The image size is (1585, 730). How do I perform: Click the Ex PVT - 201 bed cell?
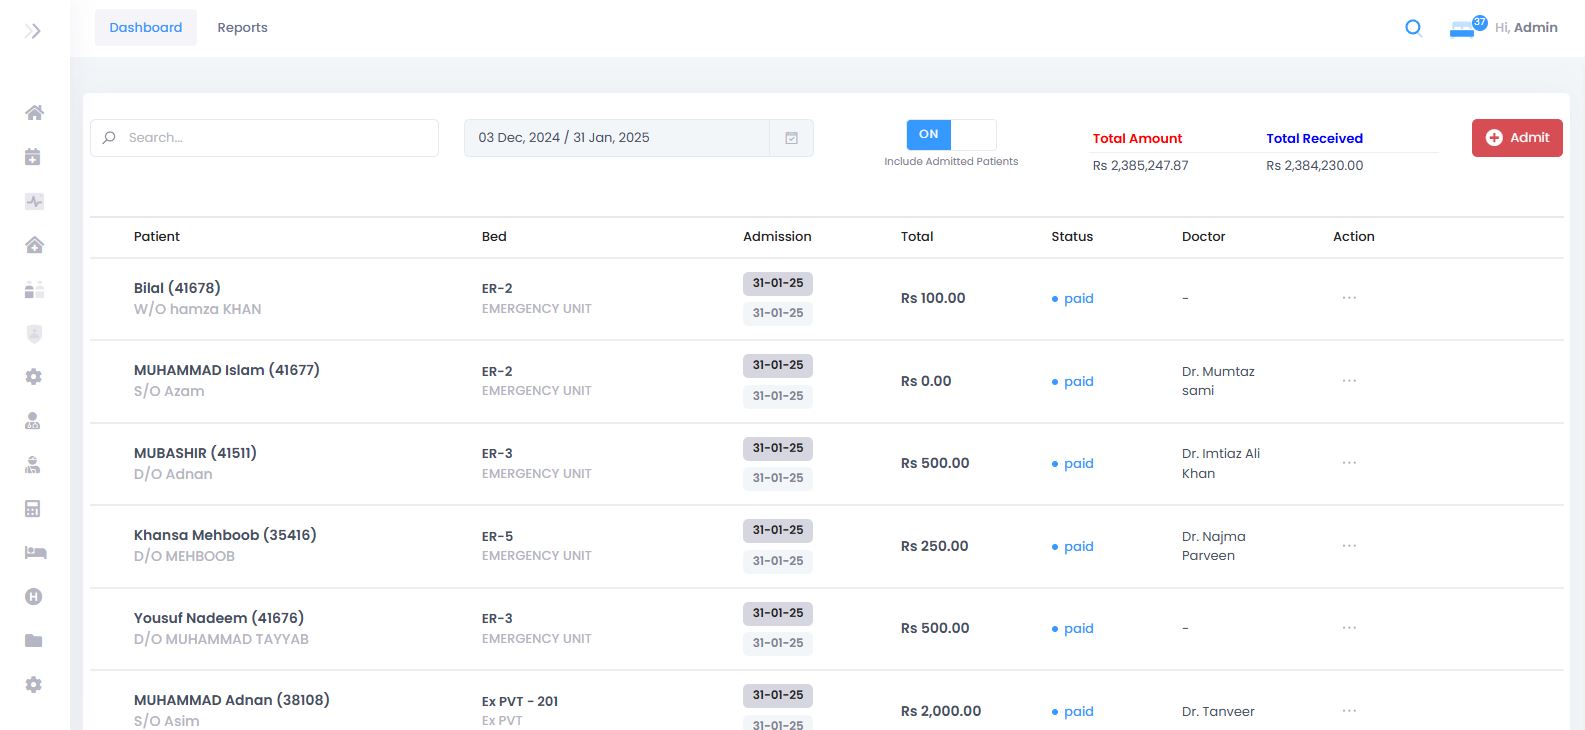pyautogui.click(x=520, y=710)
